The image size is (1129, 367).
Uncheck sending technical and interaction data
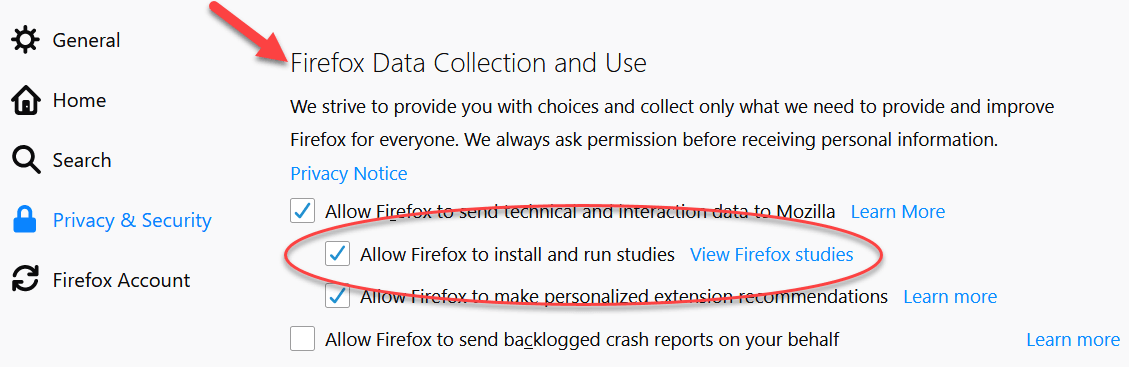tap(302, 212)
